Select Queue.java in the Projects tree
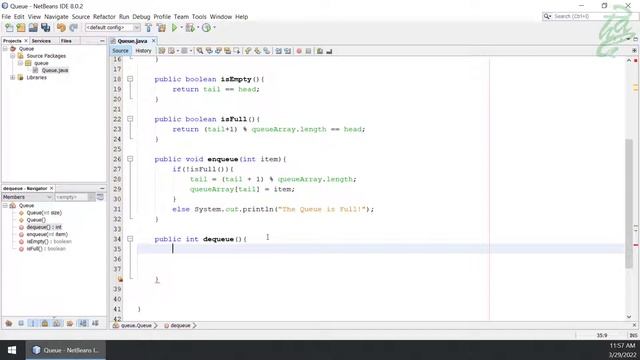This screenshot has width=640, height=360. [55, 70]
